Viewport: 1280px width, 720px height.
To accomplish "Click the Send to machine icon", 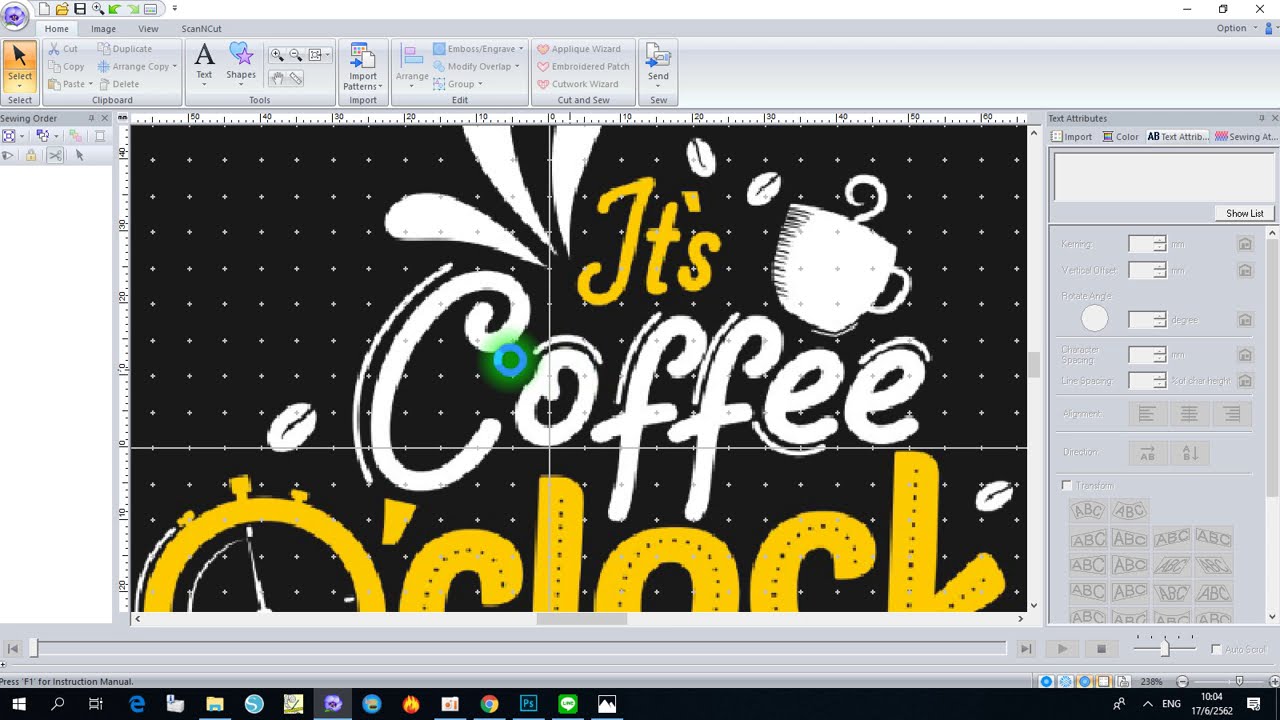I will [x=658, y=66].
